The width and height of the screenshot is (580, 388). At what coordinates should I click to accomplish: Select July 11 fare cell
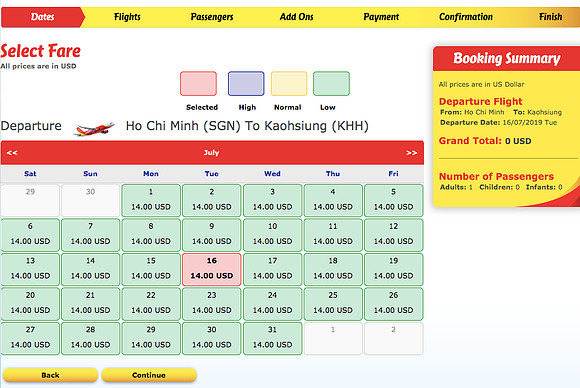click(x=333, y=235)
